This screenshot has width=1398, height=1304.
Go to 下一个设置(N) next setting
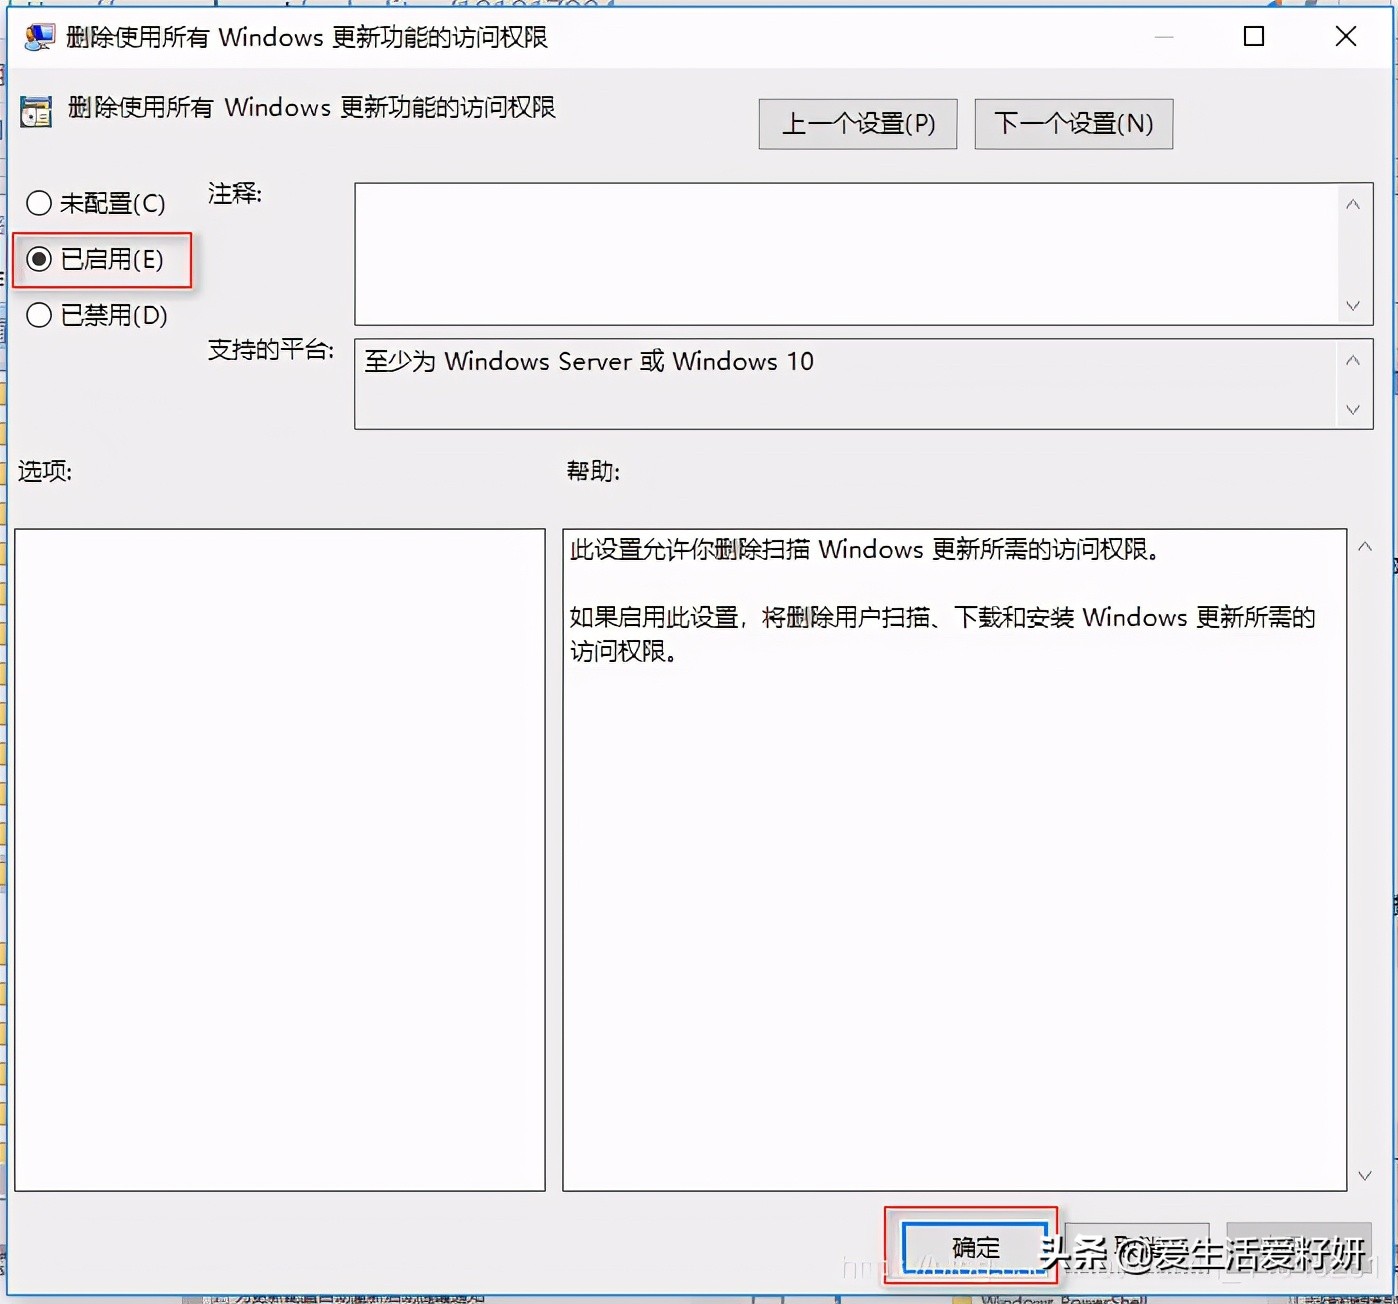tap(1074, 124)
